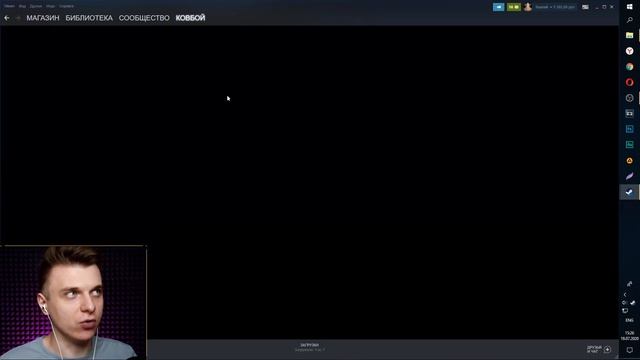
Task: Open the Windows notification center icon
Action: point(629,350)
